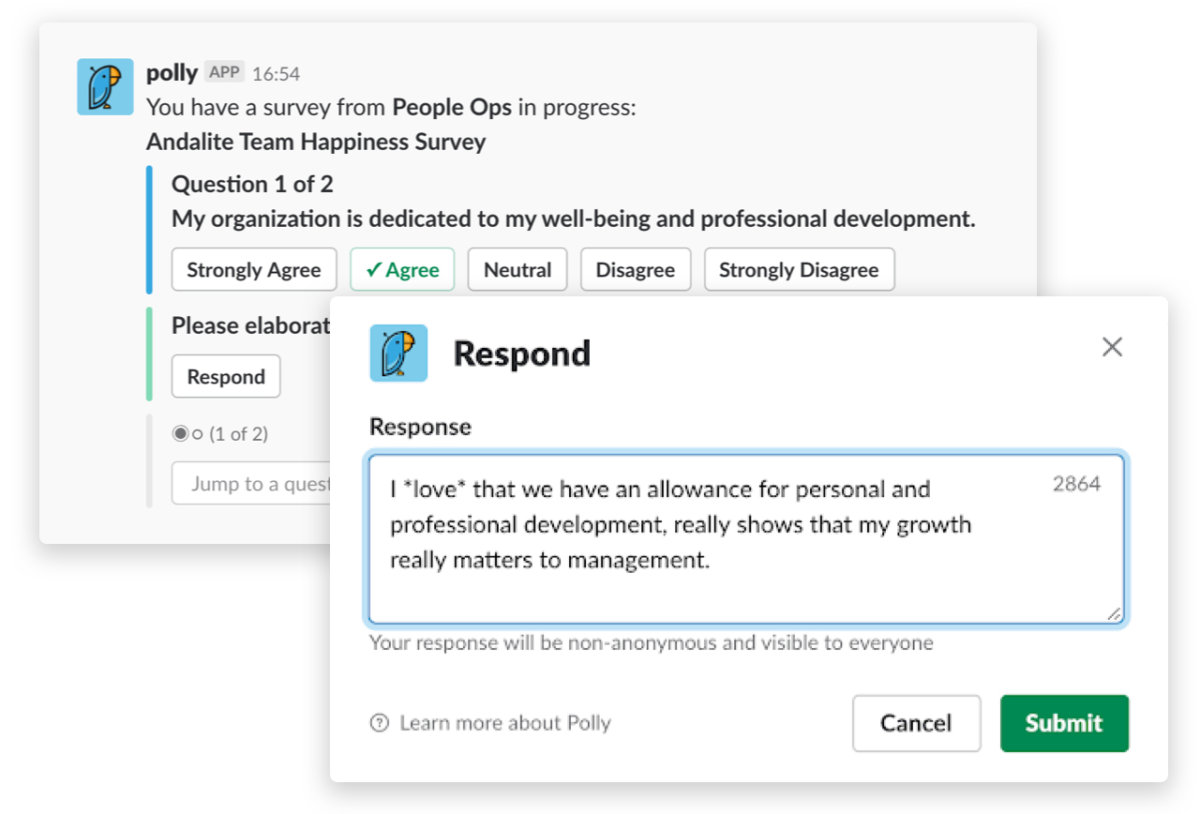Click the question mark help icon
Screen dimensions: 1200x814
click(379, 723)
